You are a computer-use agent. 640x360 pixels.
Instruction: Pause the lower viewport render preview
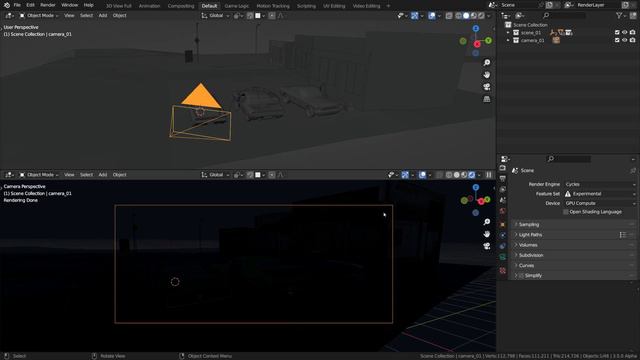click(x=489, y=175)
